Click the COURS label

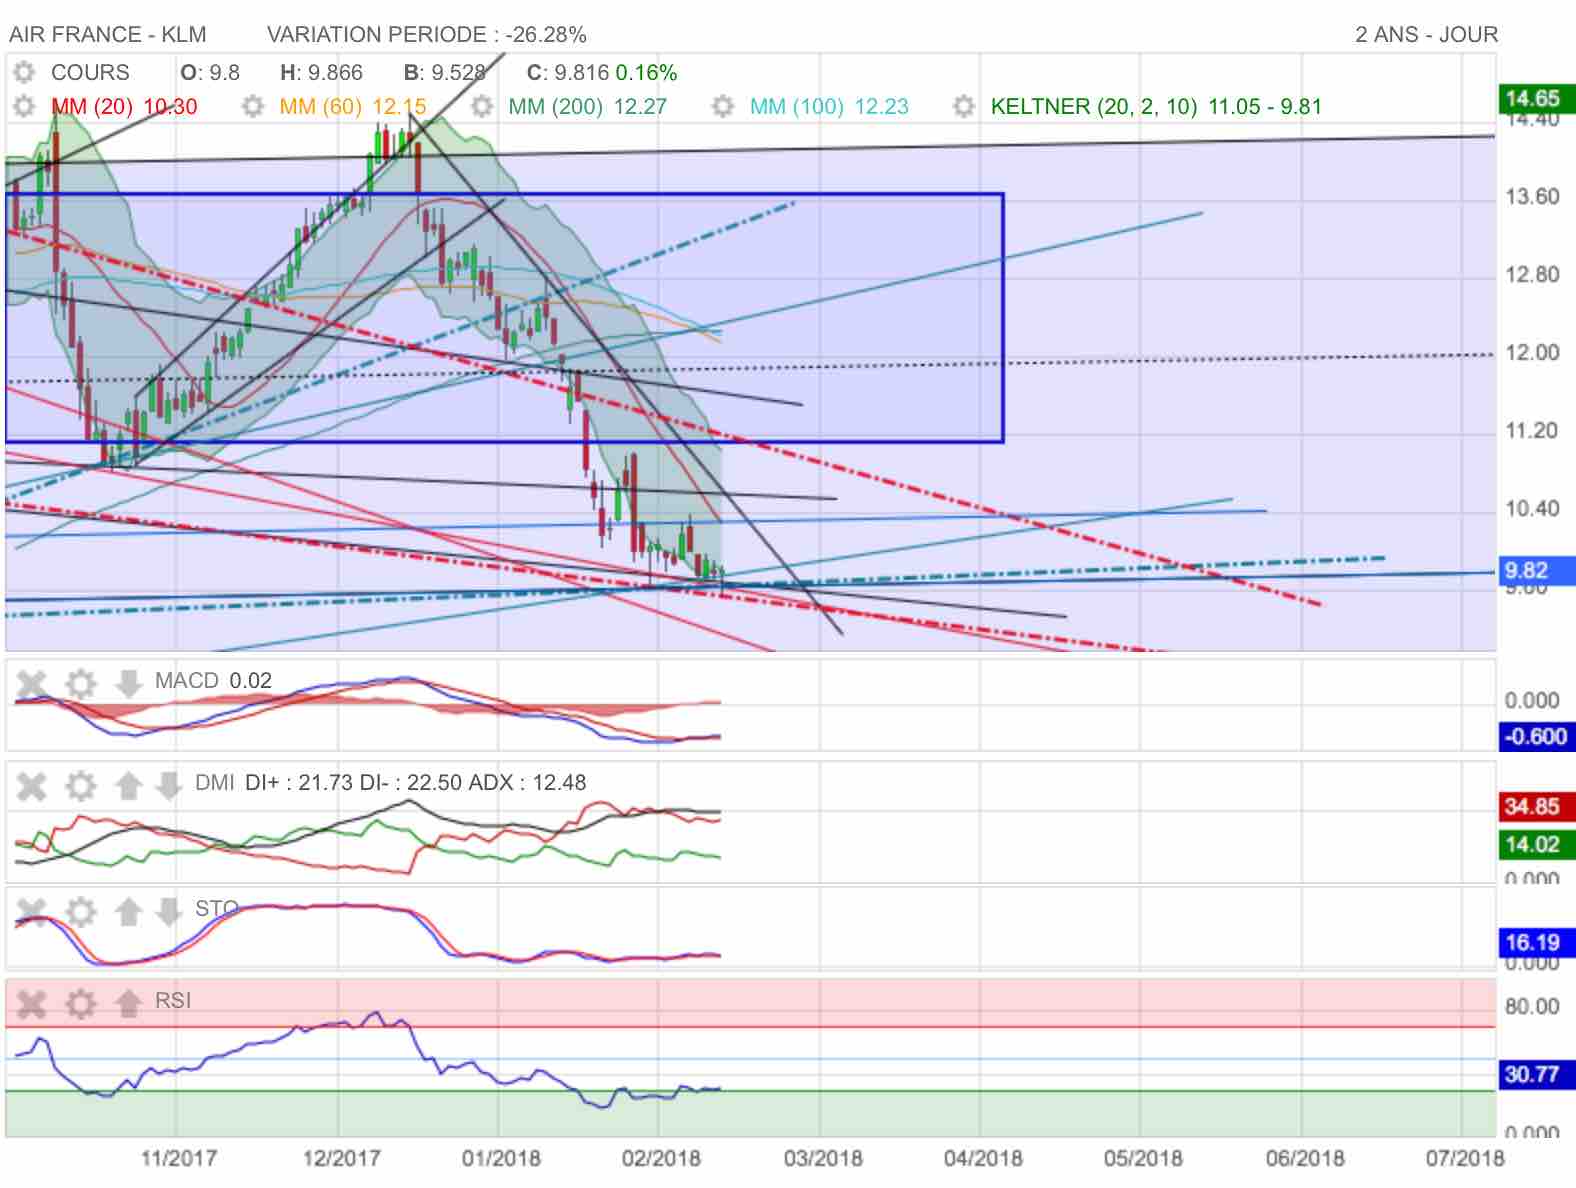pos(90,72)
